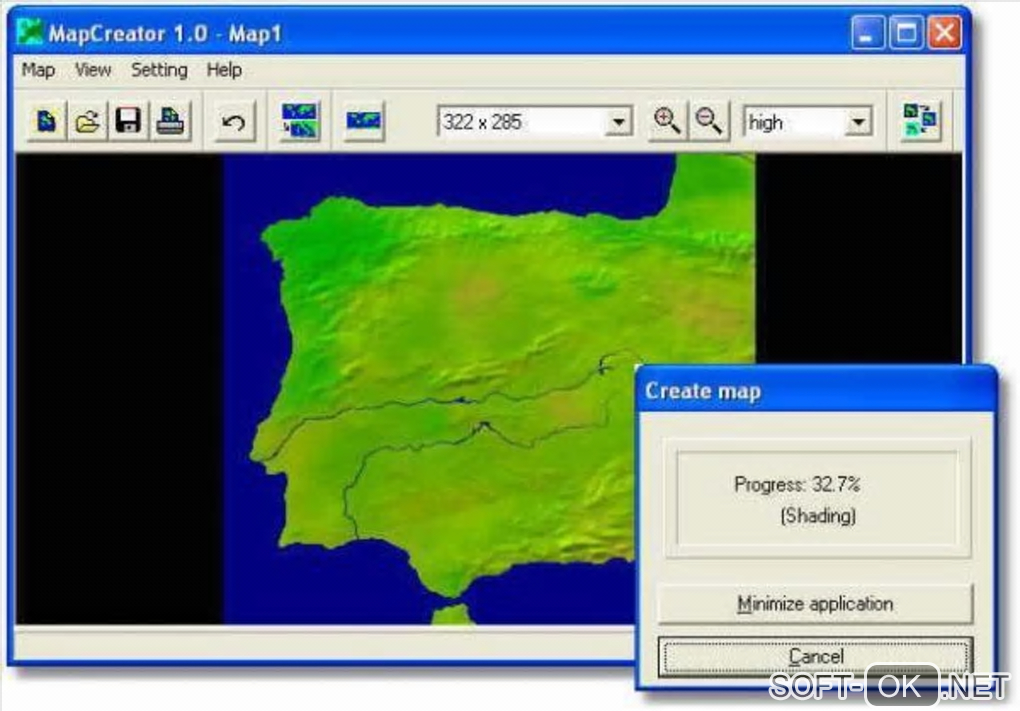Click the rightmost map tiles toolbar icon
This screenshot has height=711, width=1020.
click(x=920, y=120)
